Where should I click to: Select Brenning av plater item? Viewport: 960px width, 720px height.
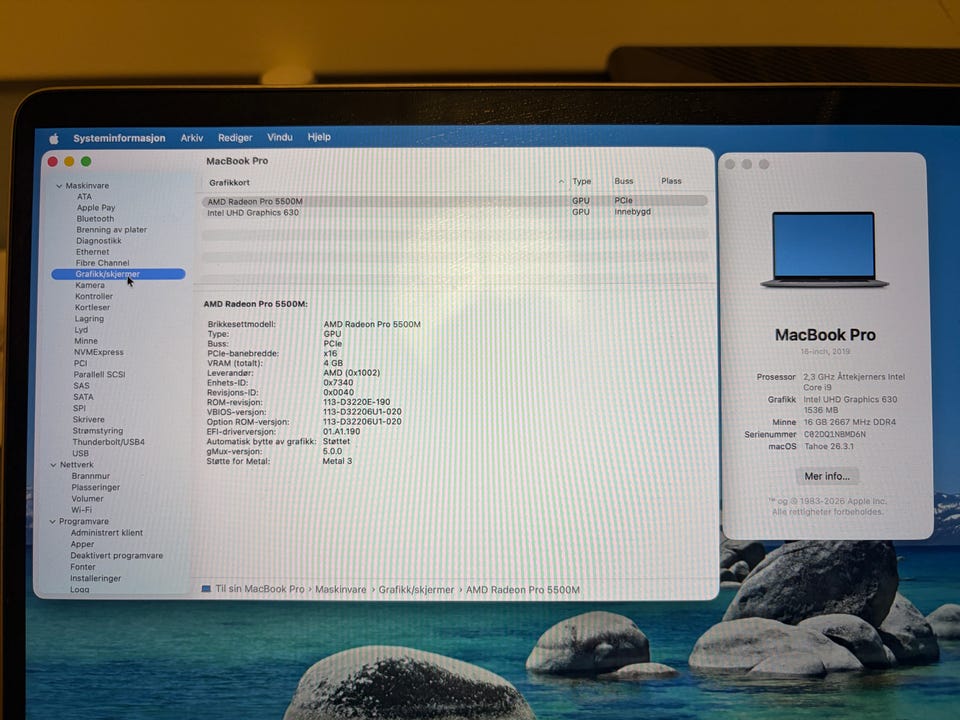tap(111, 230)
